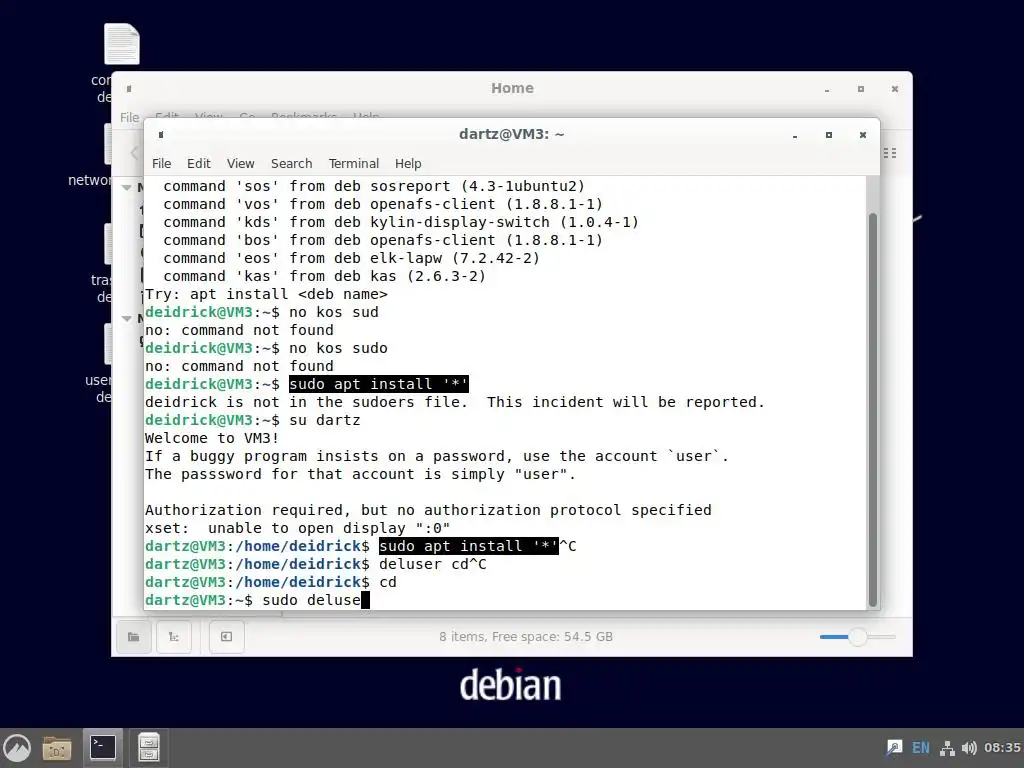Image resolution: width=1024 pixels, height=768 pixels.
Task: Click the terminal window menu icon
Action: click(x=161, y=135)
